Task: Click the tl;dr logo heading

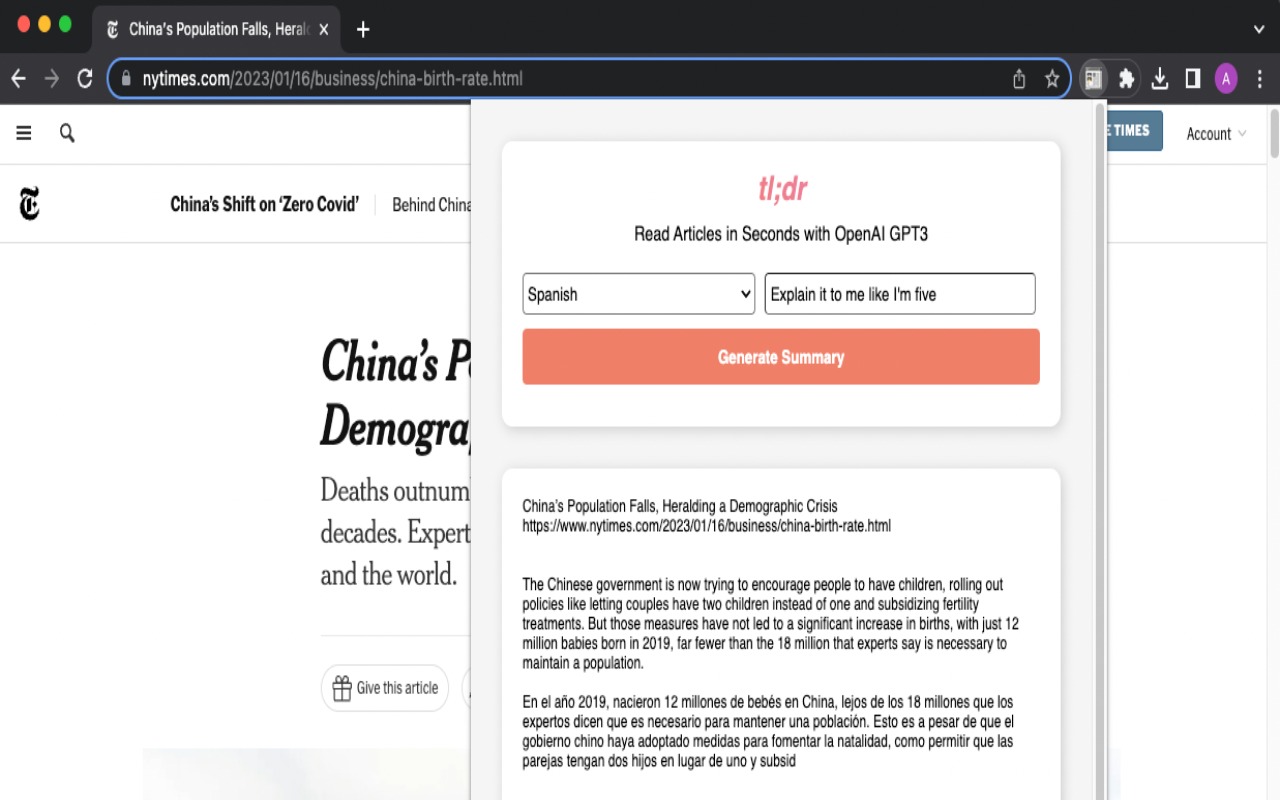Action: coord(782,188)
